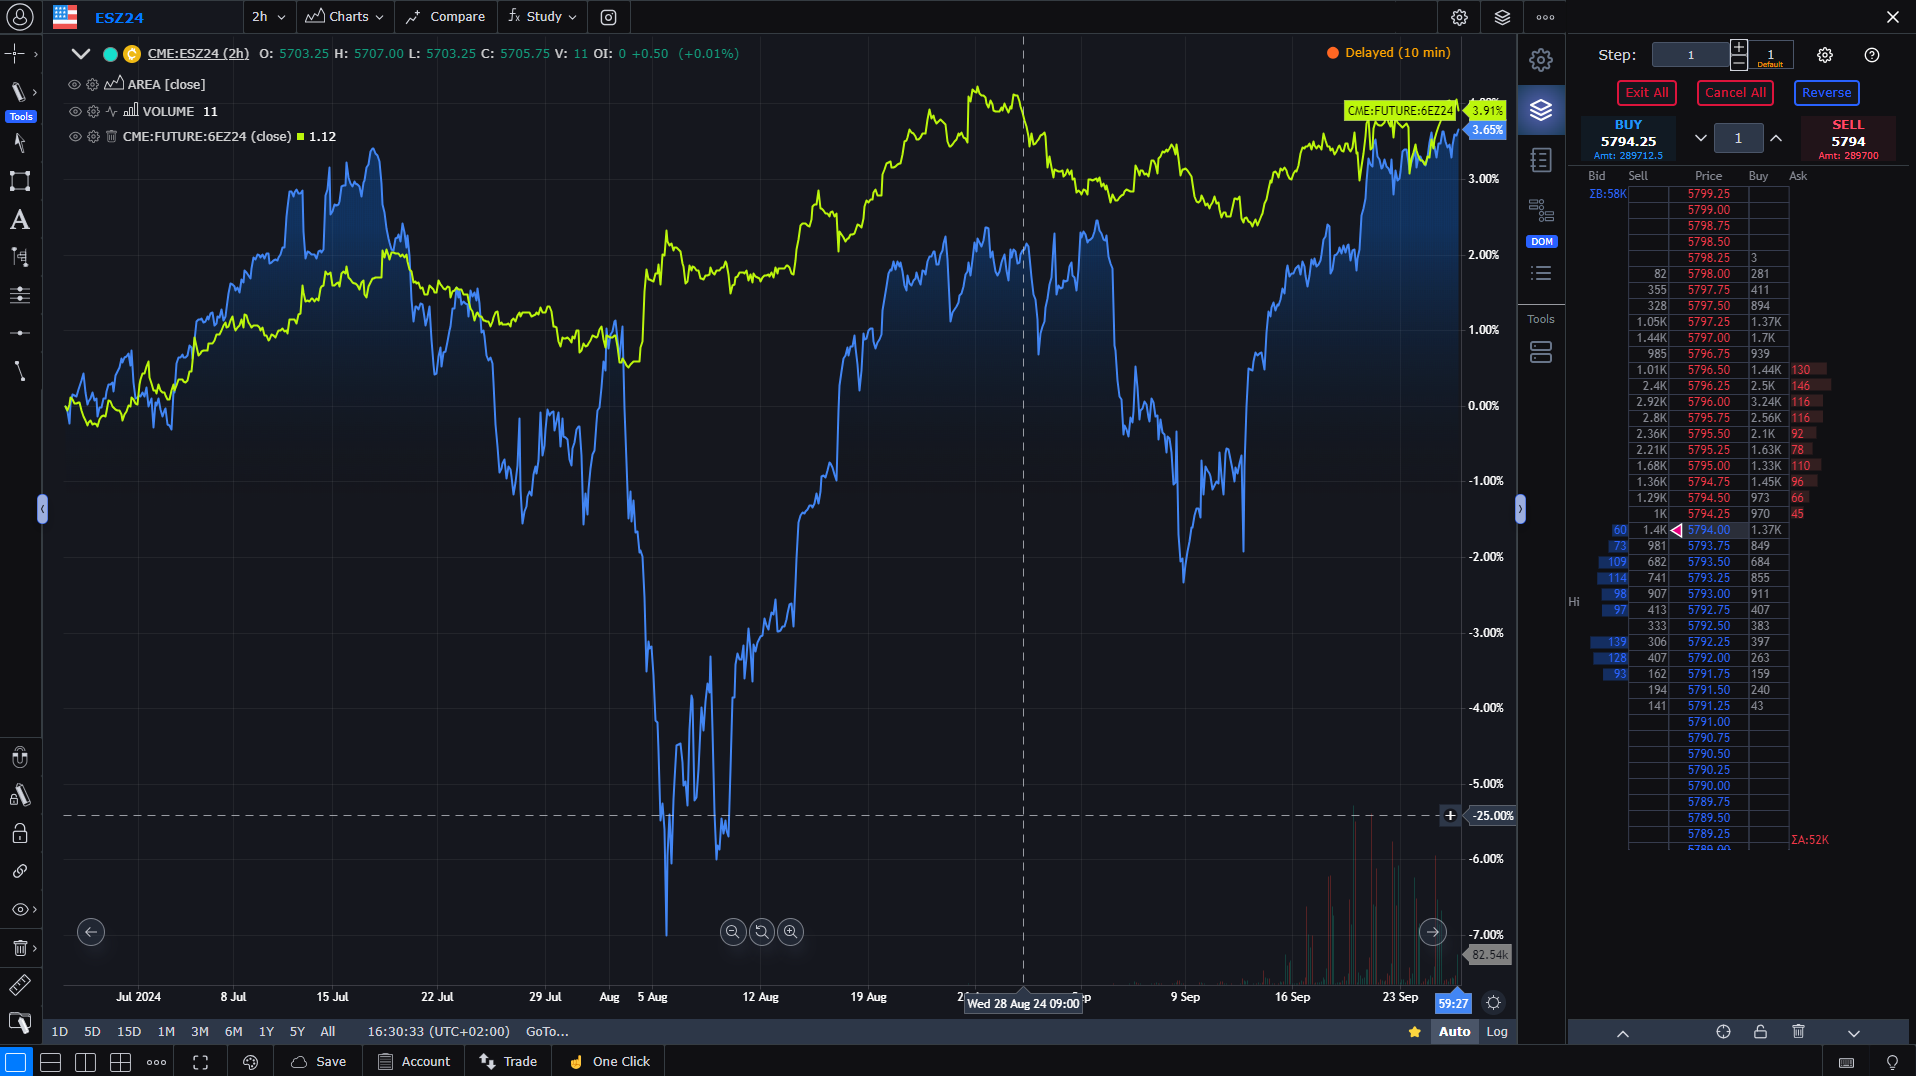Select the Text annotation tool
1916x1076 pixels.
point(19,219)
